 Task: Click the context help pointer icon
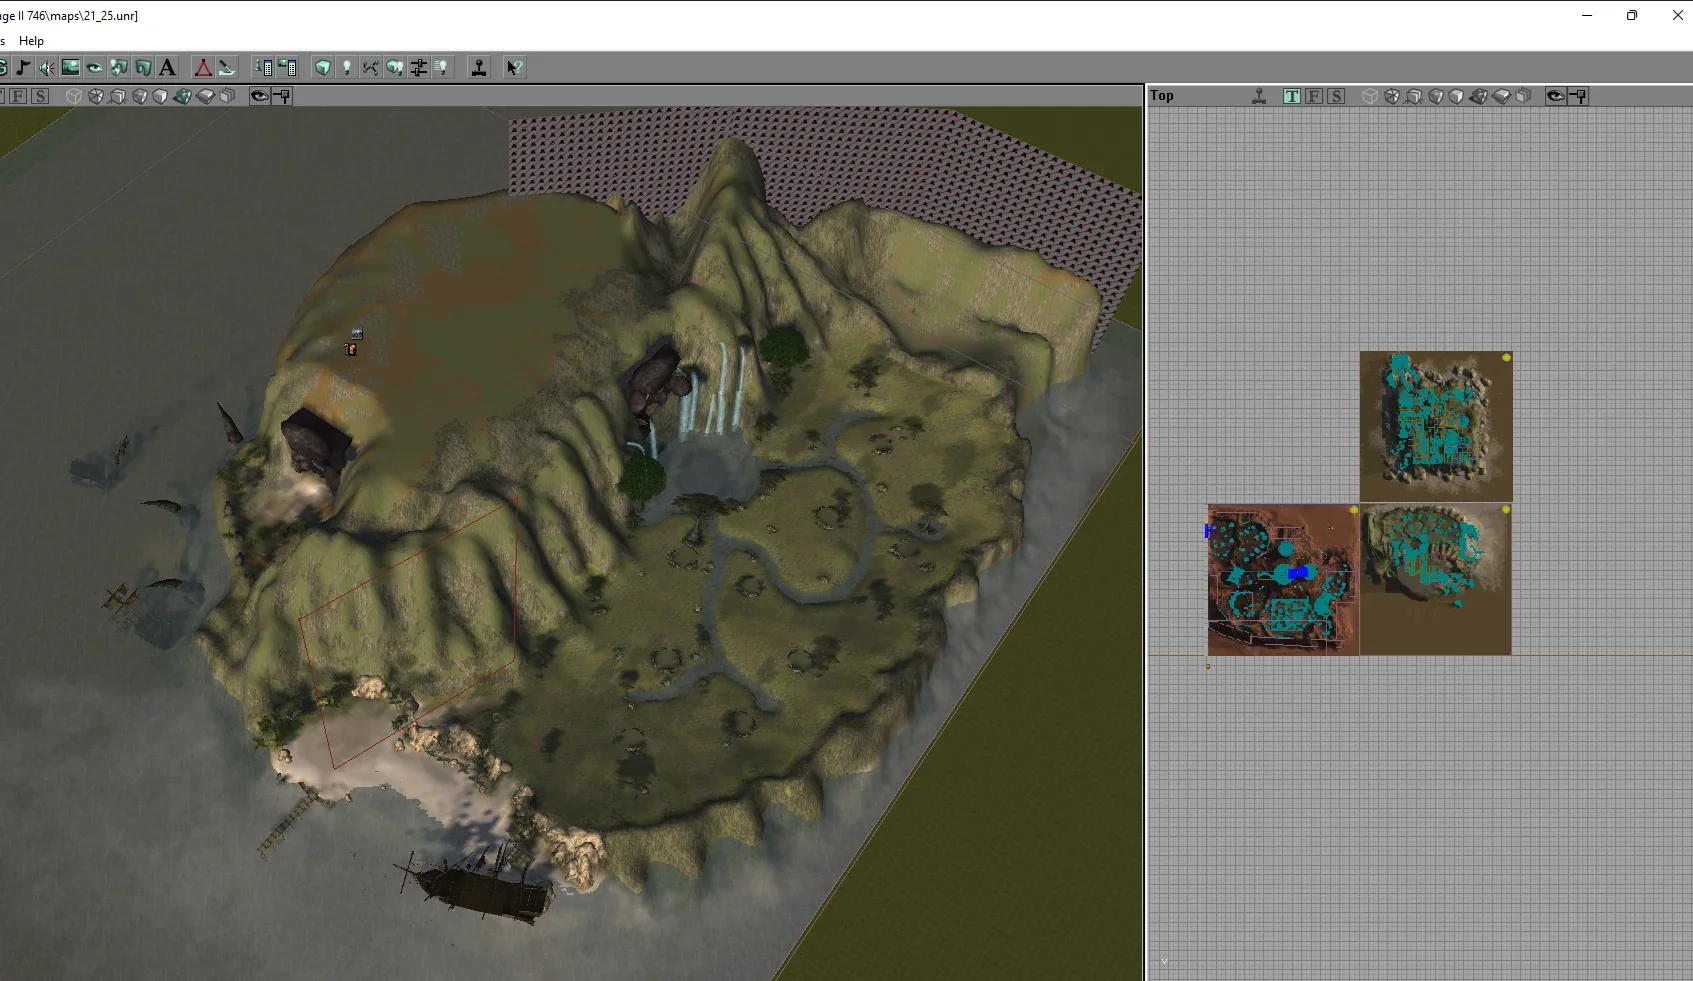(x=513, y=68)
